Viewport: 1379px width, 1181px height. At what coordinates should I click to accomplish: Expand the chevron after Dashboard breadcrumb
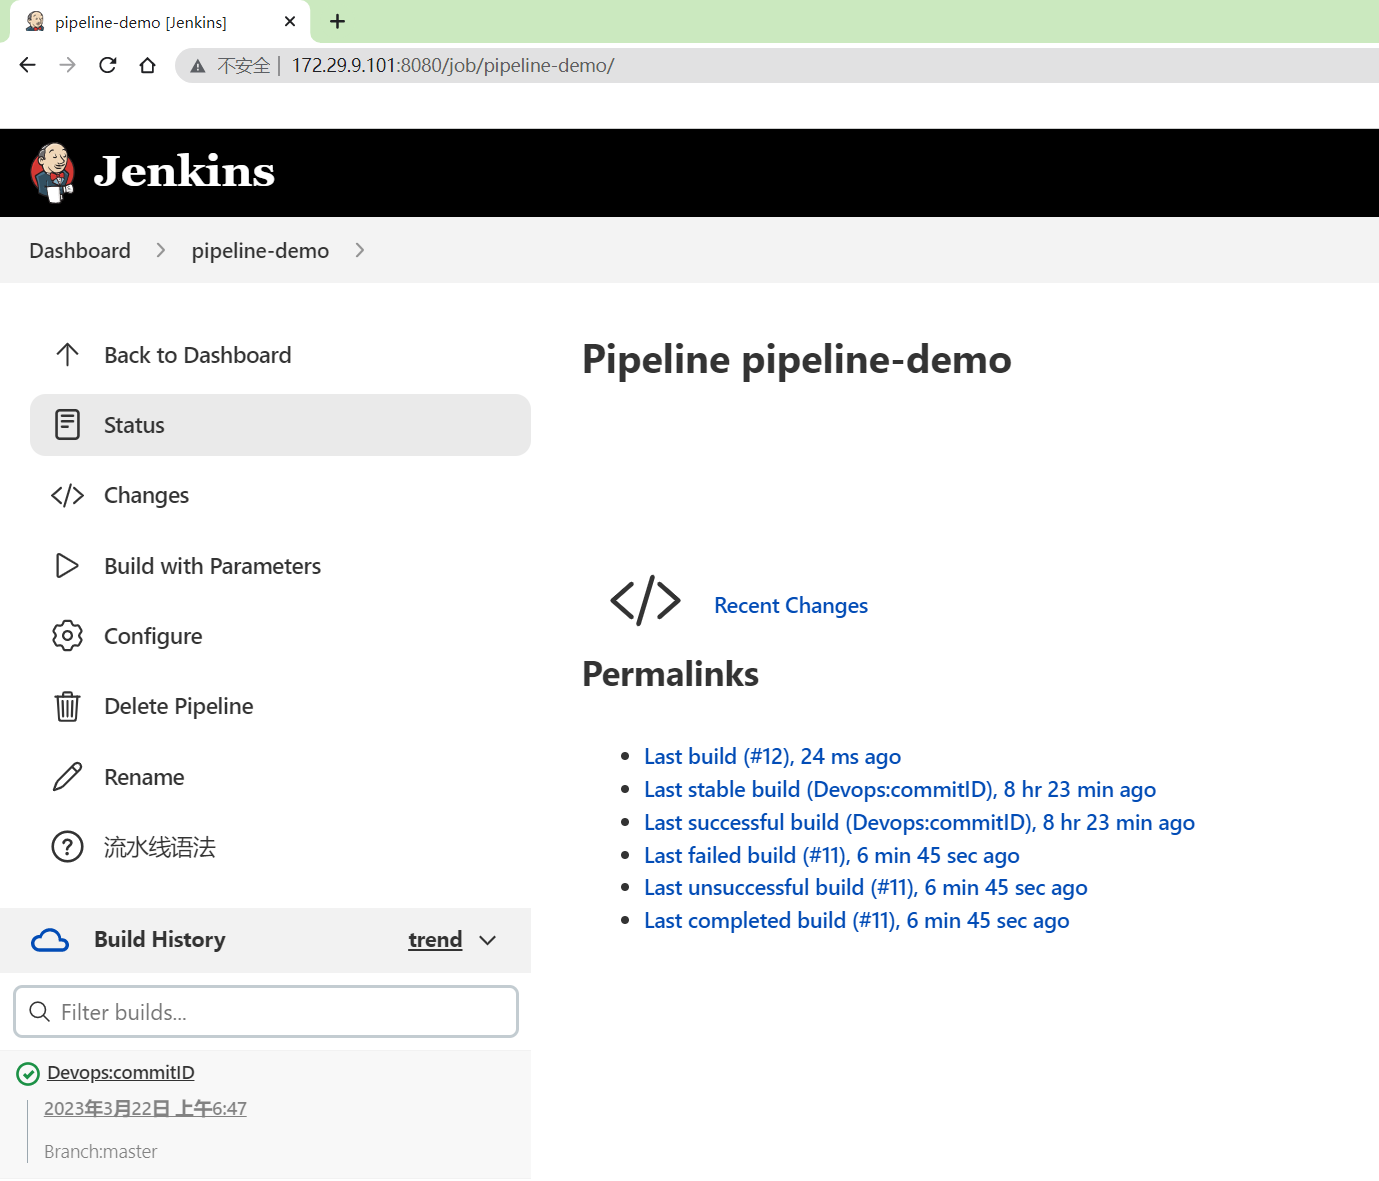[x=161, y=250]
